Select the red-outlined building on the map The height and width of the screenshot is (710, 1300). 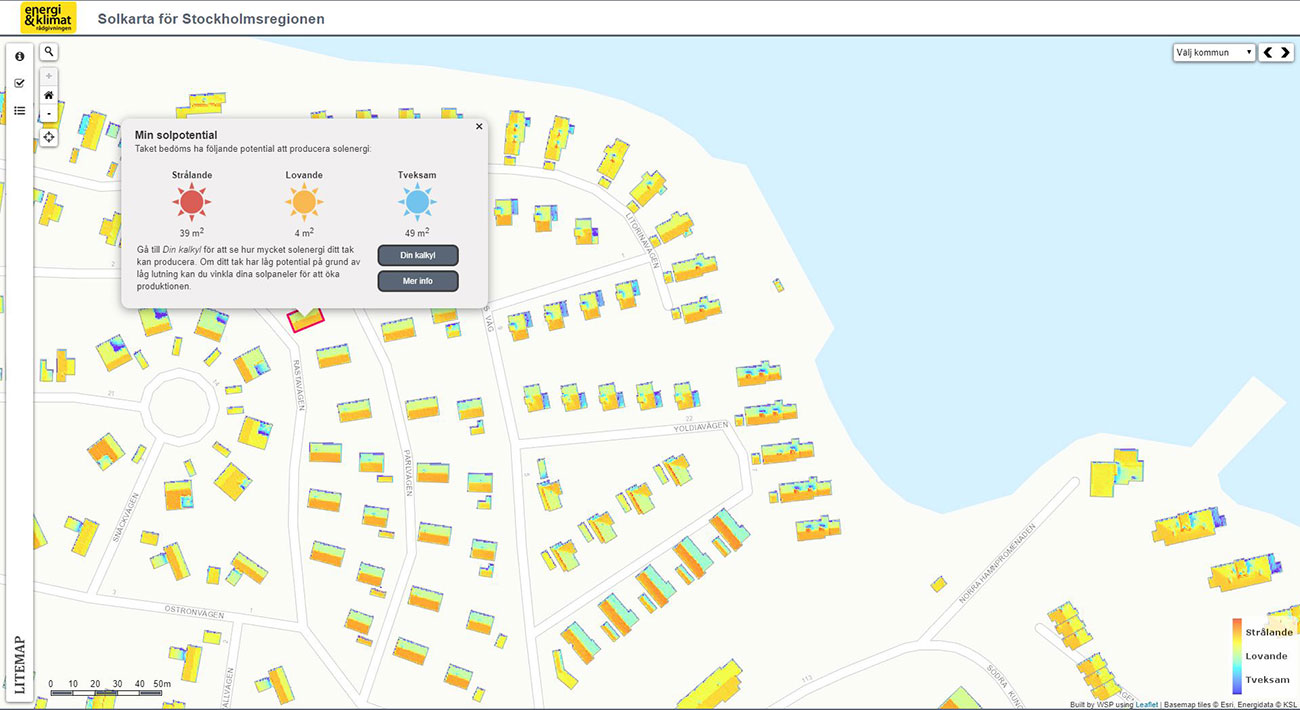pos(306,319)
